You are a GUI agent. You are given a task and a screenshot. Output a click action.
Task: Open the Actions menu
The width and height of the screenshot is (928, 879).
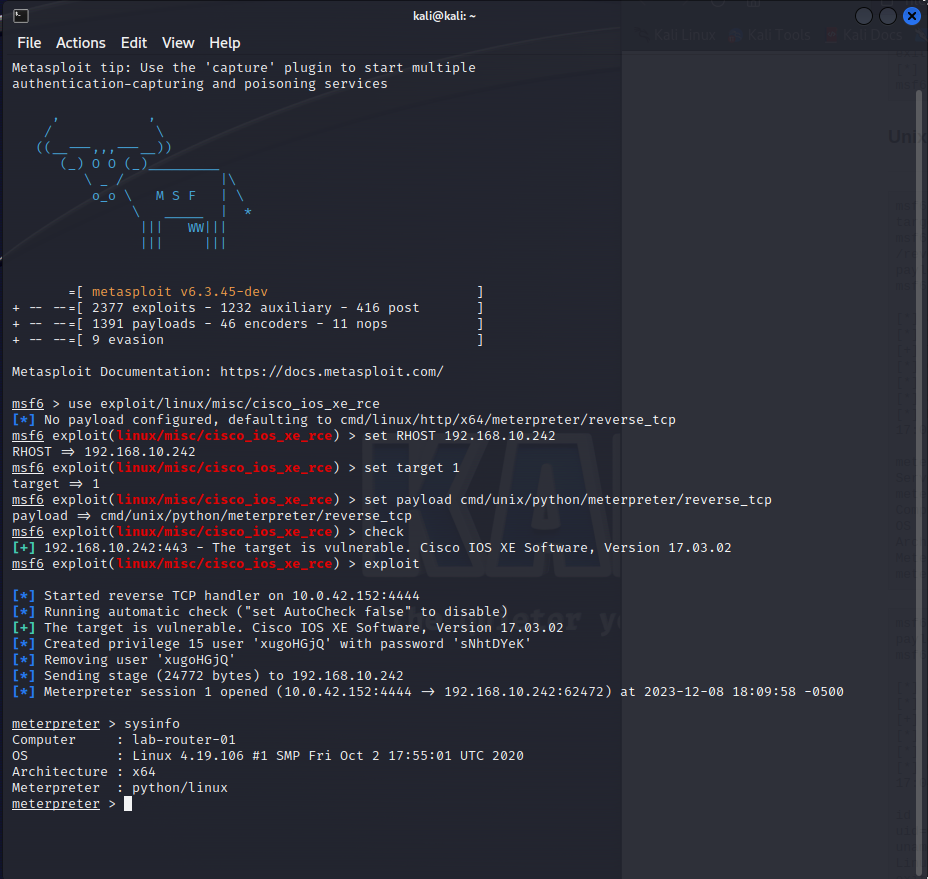coord(80,43)
